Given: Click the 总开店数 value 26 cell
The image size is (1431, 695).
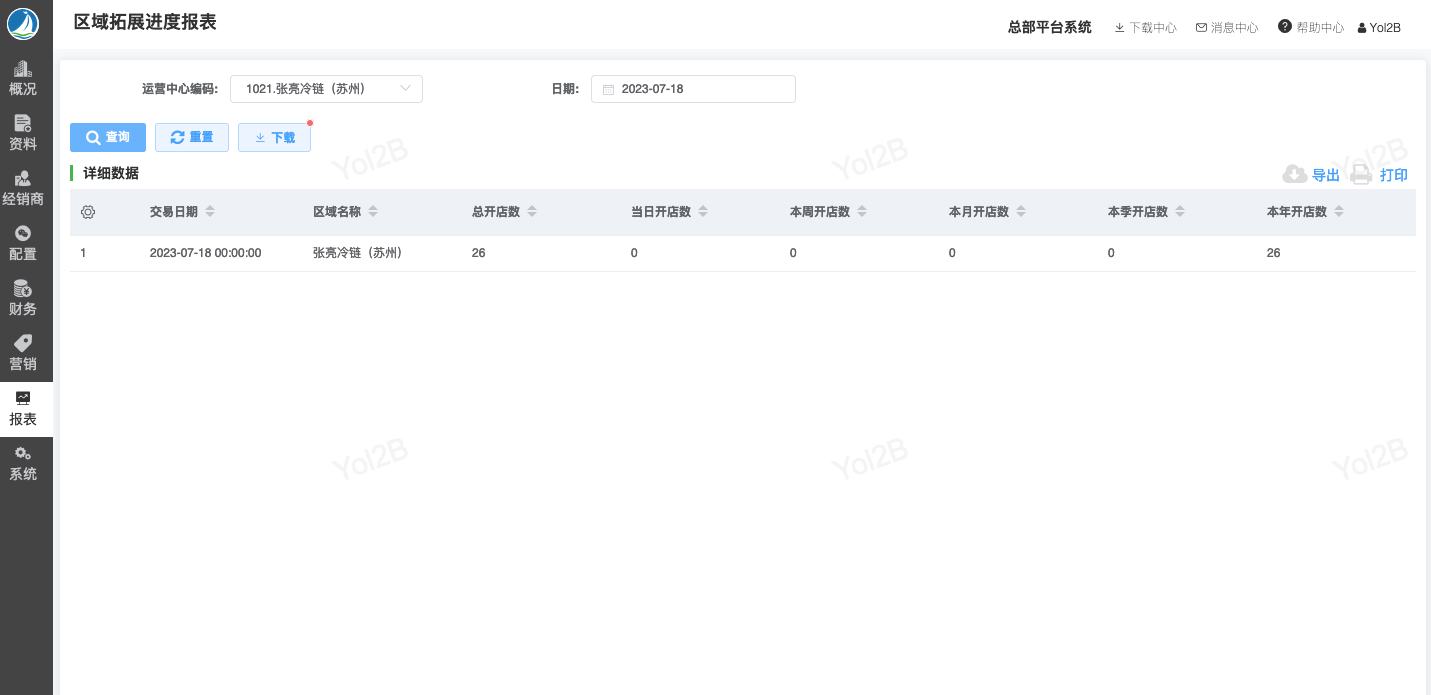Looking at the screenshot, I should tap(479, 253).
